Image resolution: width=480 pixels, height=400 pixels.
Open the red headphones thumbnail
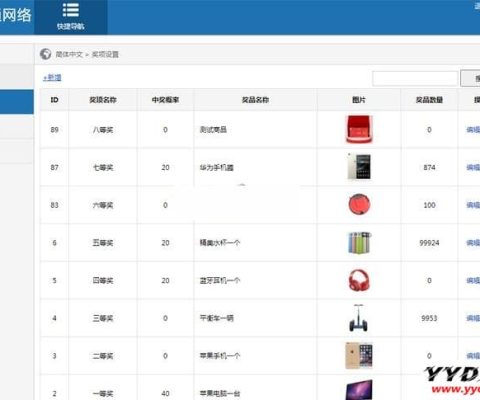pos(359,280)
